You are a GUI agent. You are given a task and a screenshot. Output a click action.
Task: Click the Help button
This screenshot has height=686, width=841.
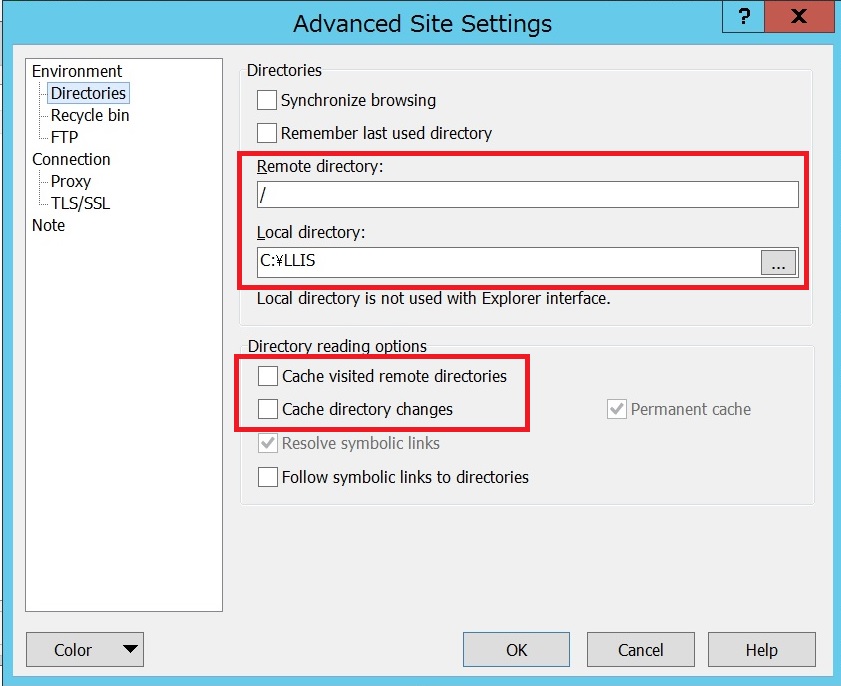point(762,650)
